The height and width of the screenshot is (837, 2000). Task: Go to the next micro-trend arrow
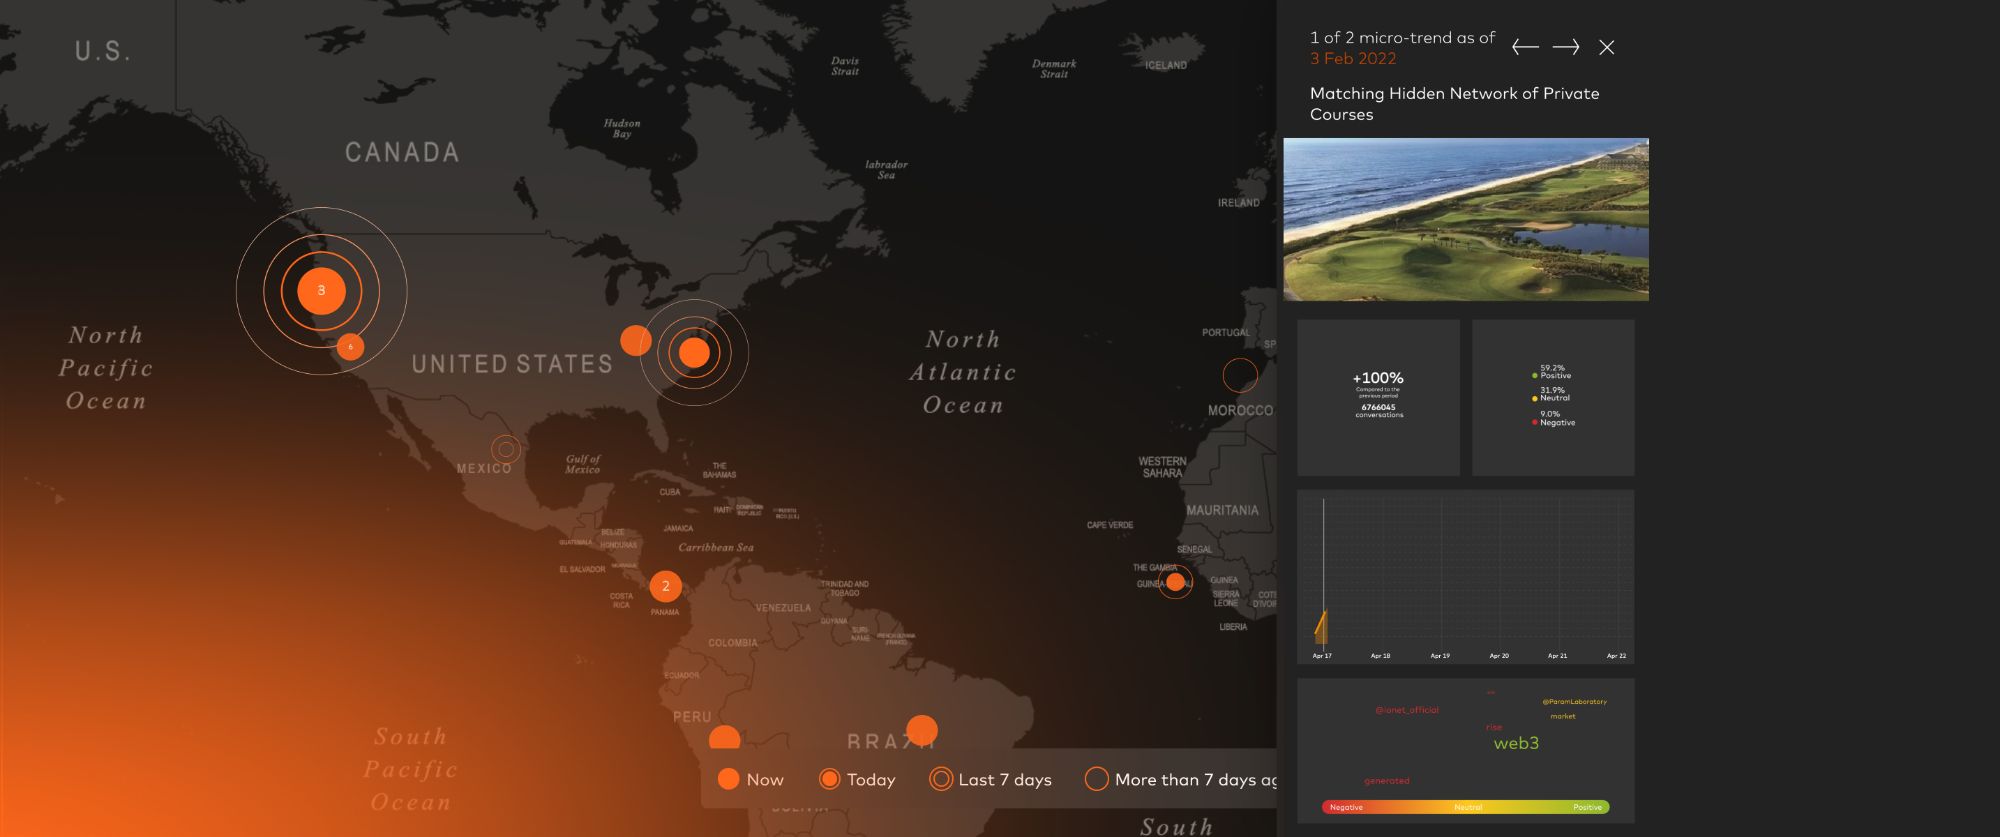(x=1566, y=47)
